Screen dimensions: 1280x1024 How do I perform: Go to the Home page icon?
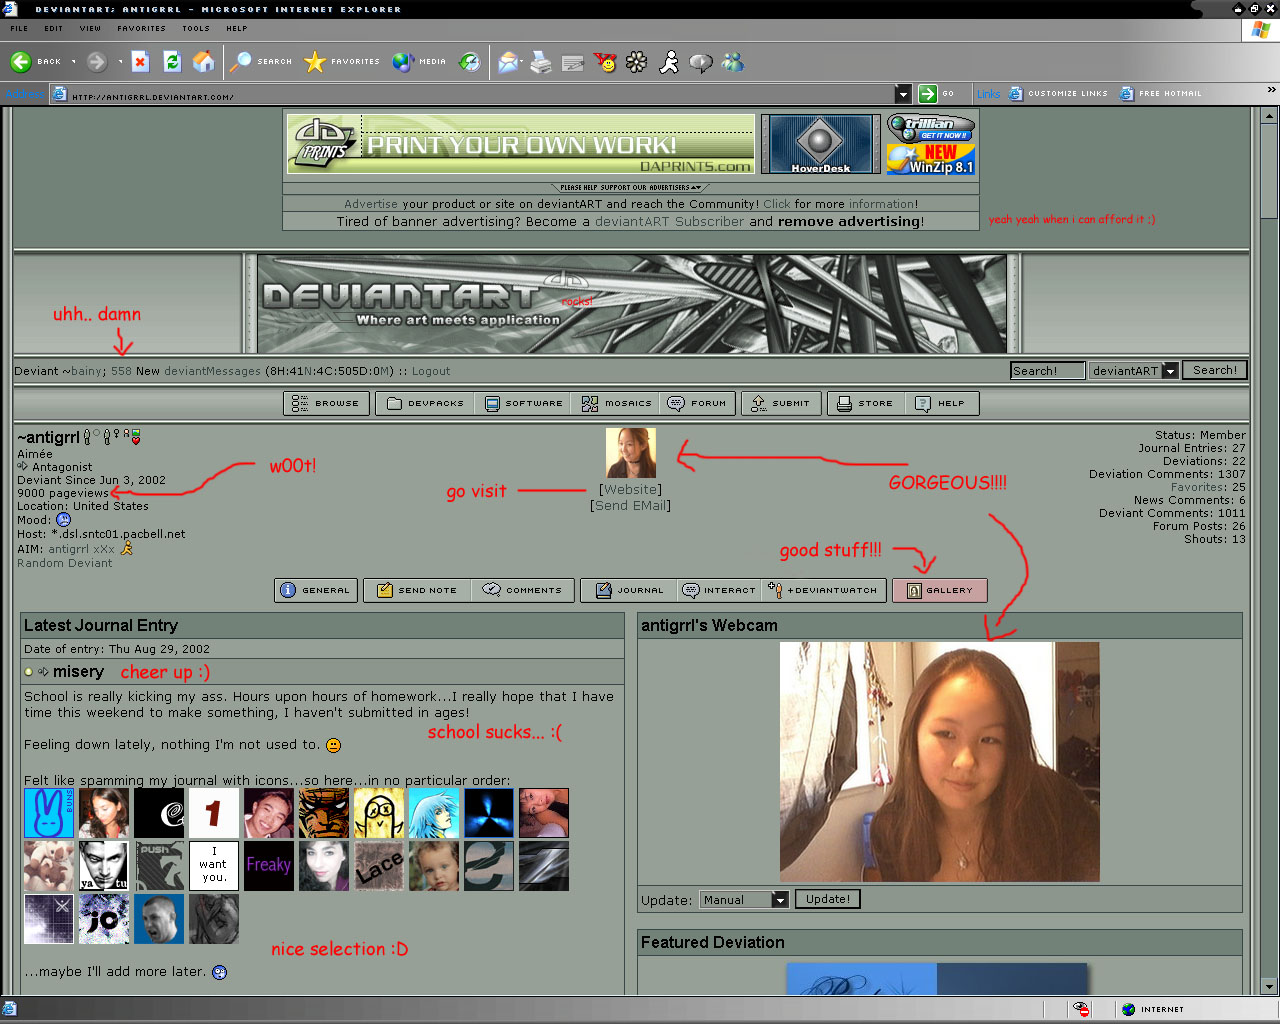coord(204,62)
